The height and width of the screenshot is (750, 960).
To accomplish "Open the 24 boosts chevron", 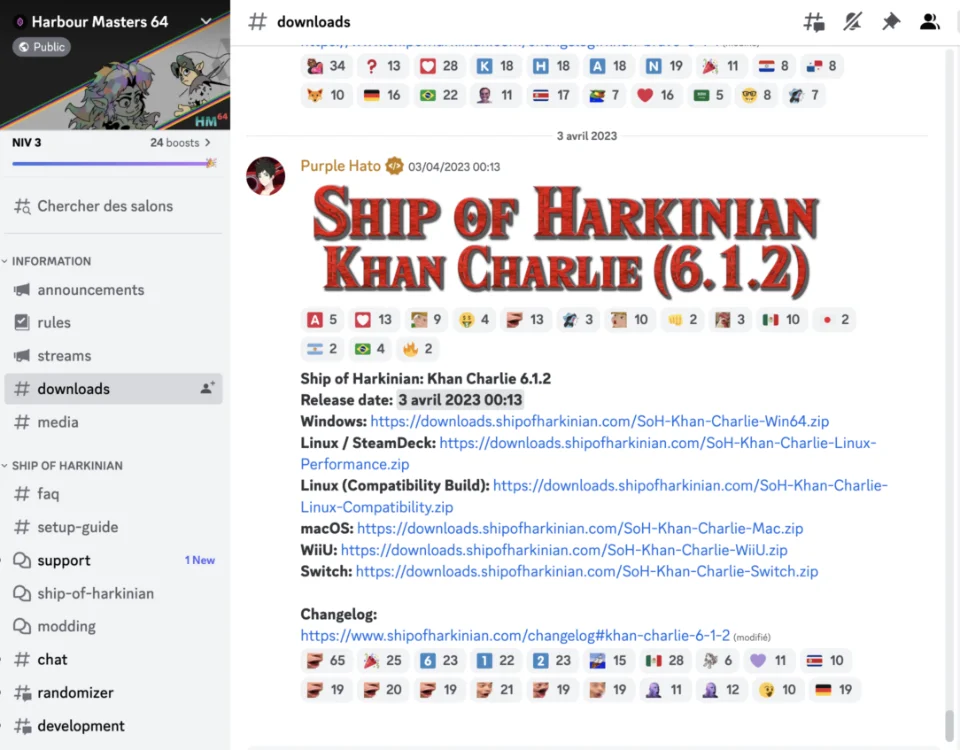I will 208,143.
